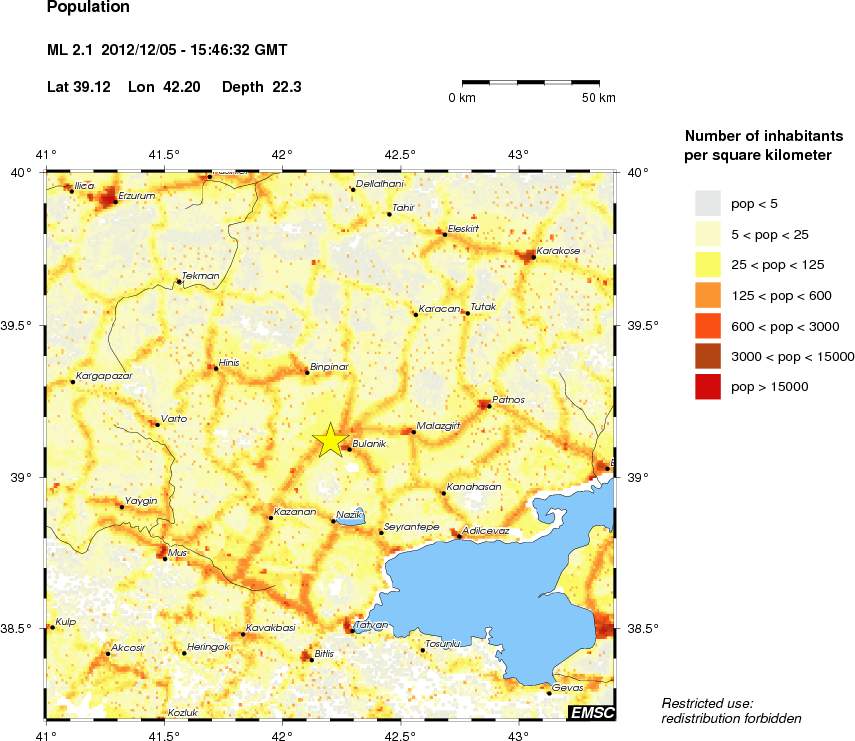Image resolution: width=855 pixels, height=741 pixels.
Task: Click the EMSC logo in map corner
Action: click(591, 712)
